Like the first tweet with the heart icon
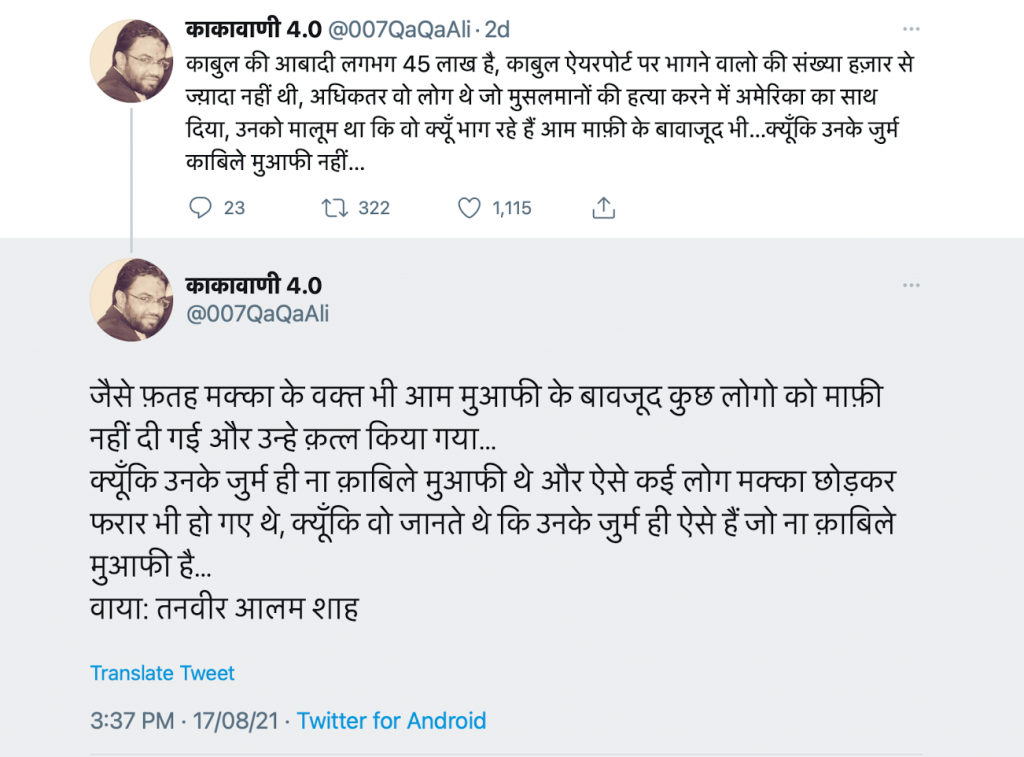This screenshot has height=757, width=1024. [469, 208]
